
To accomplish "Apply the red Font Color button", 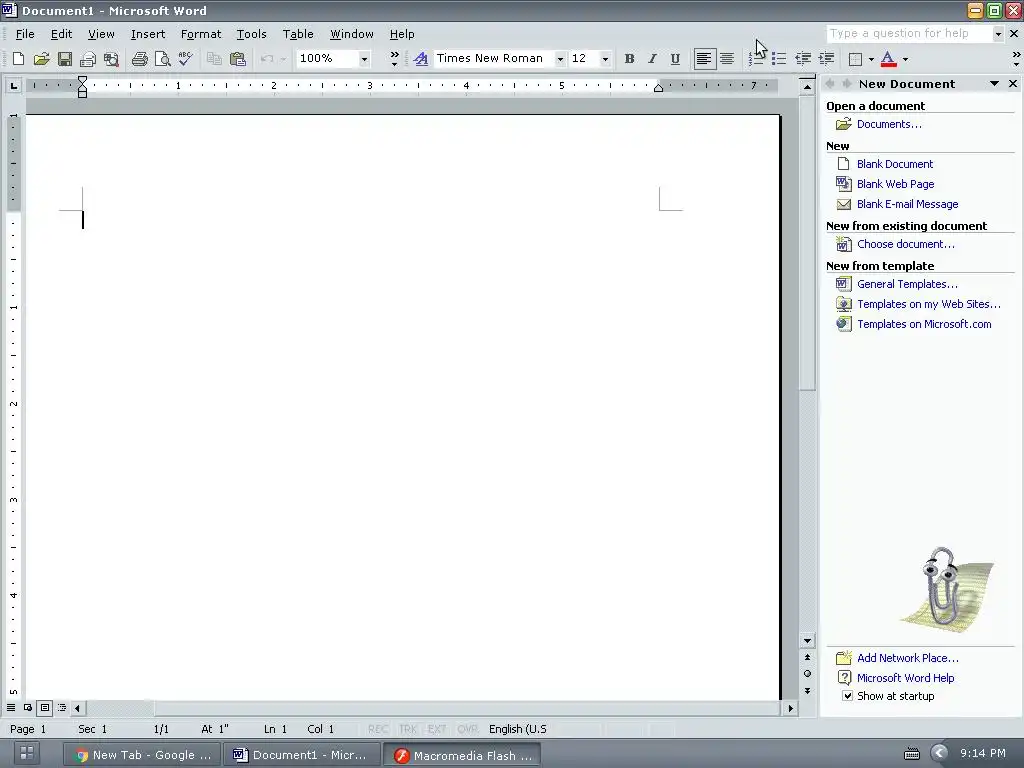I will 888,59.
